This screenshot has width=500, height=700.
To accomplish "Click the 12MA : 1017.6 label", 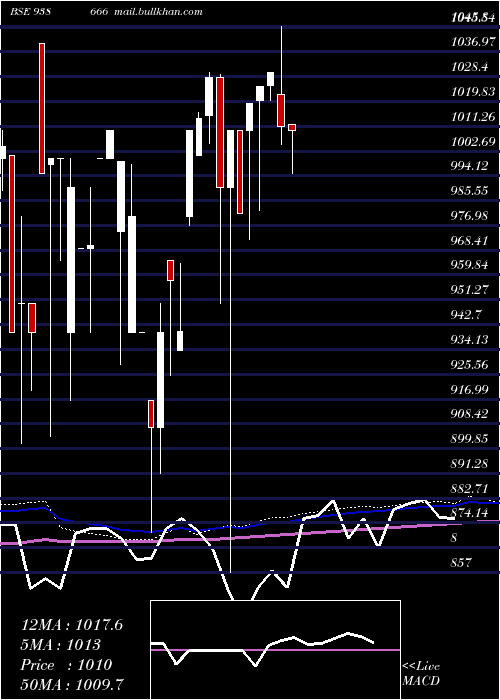I will pos(72,625).
